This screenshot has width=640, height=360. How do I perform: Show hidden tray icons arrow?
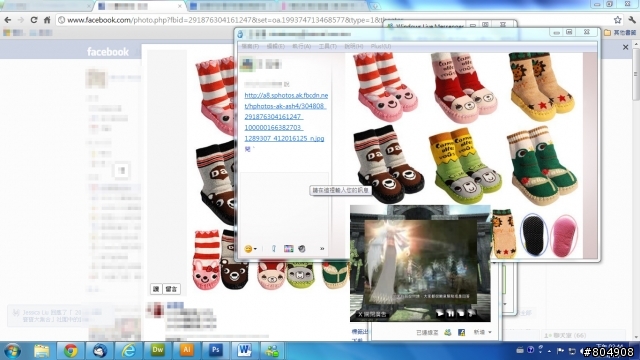(x=549, y=351)
